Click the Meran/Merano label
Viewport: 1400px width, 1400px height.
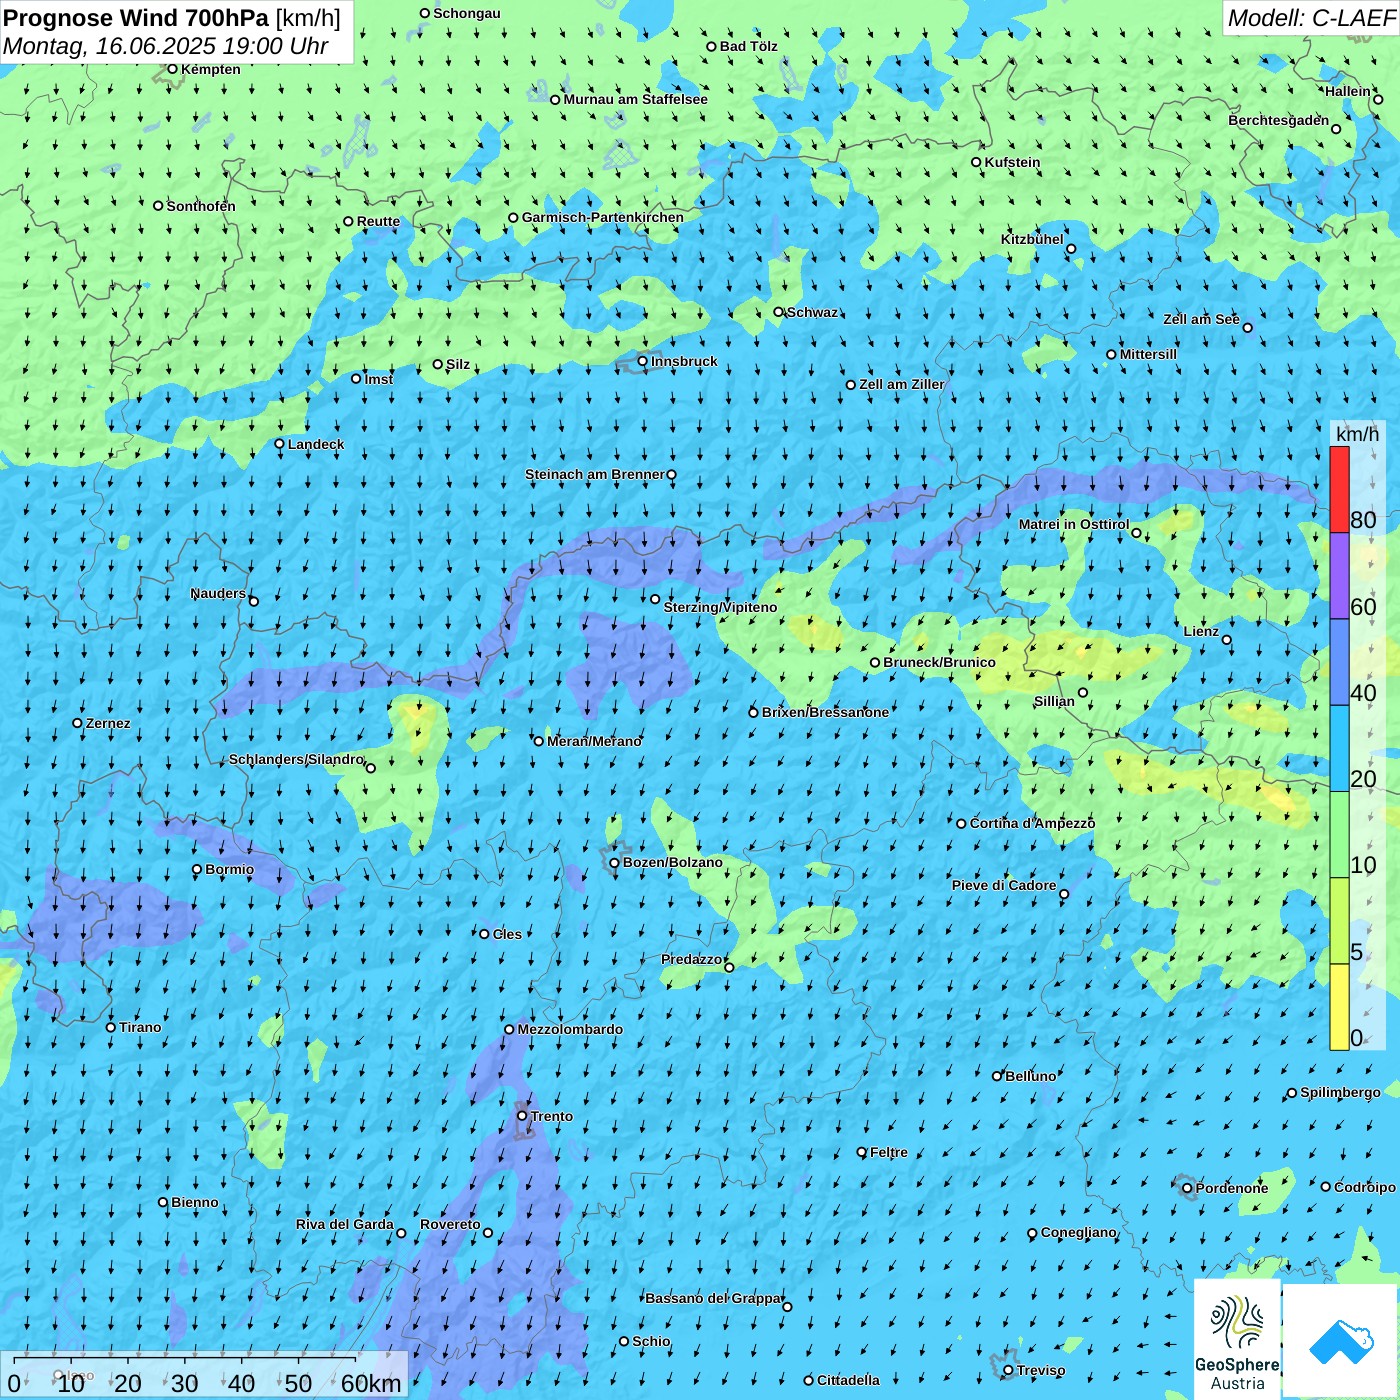[x=594, y=741]
